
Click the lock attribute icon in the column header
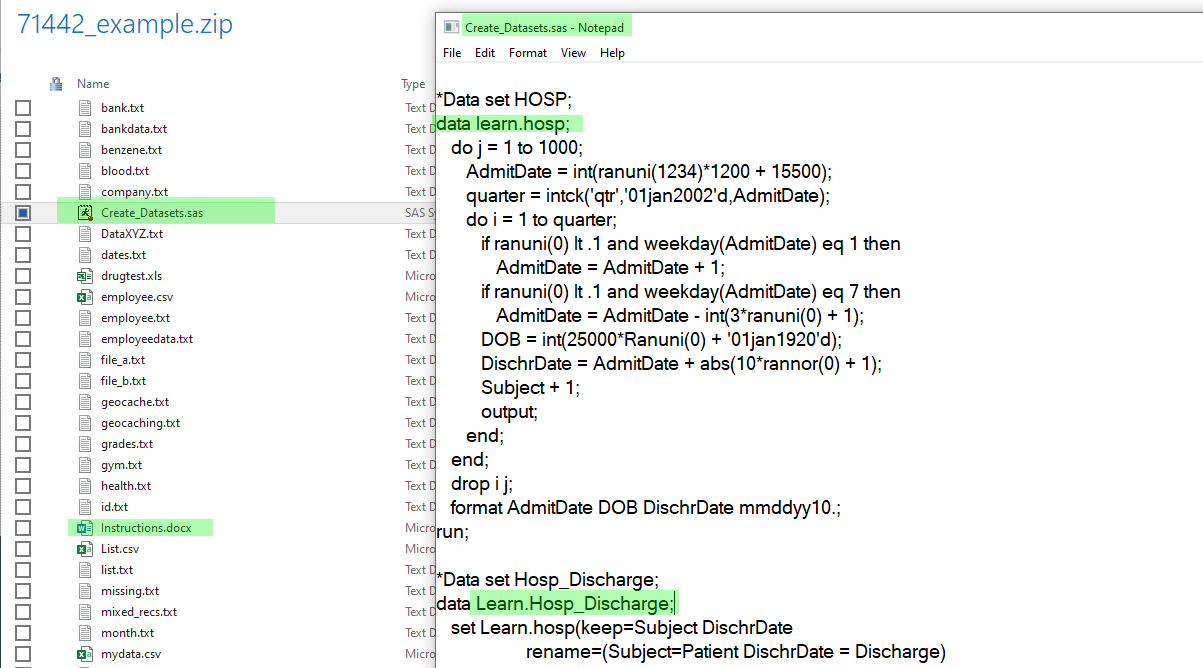(x=56, y=83)
